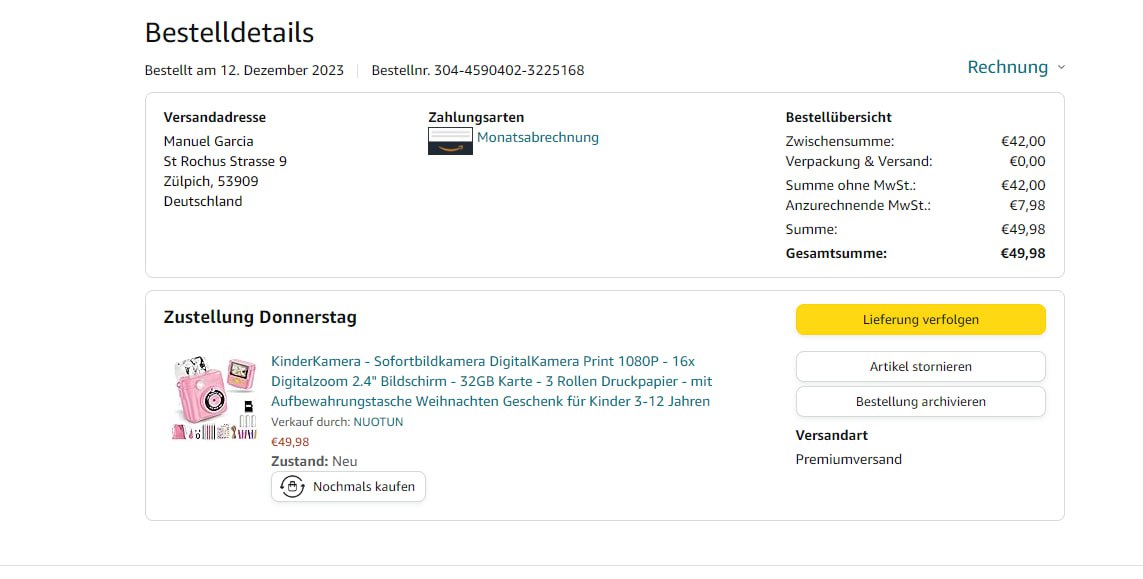Click the recipient name Manuel Garcia
Image resolution: width=1143 pixels, height=579 pixels.
(208, 141)
